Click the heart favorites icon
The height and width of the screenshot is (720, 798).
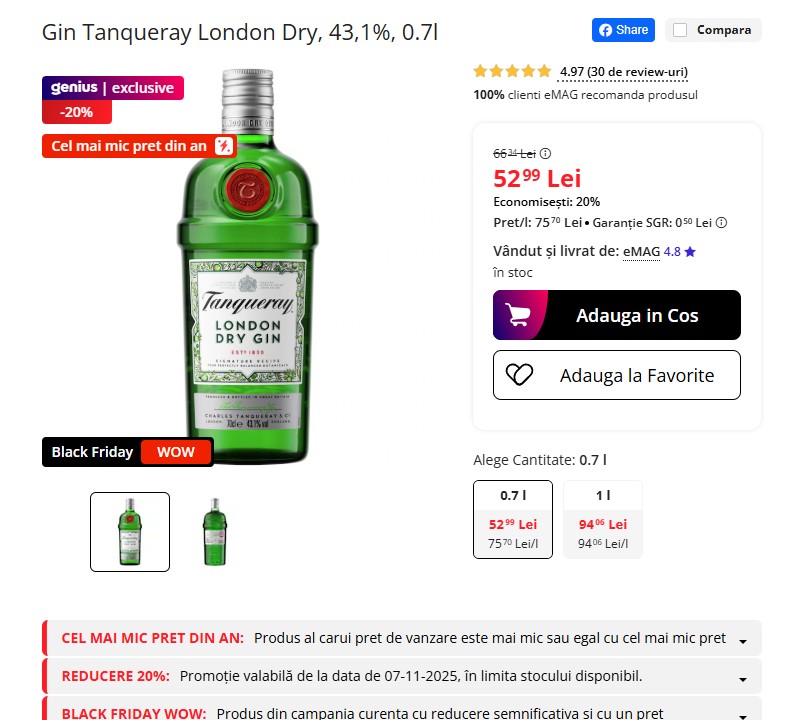(519, 375)
